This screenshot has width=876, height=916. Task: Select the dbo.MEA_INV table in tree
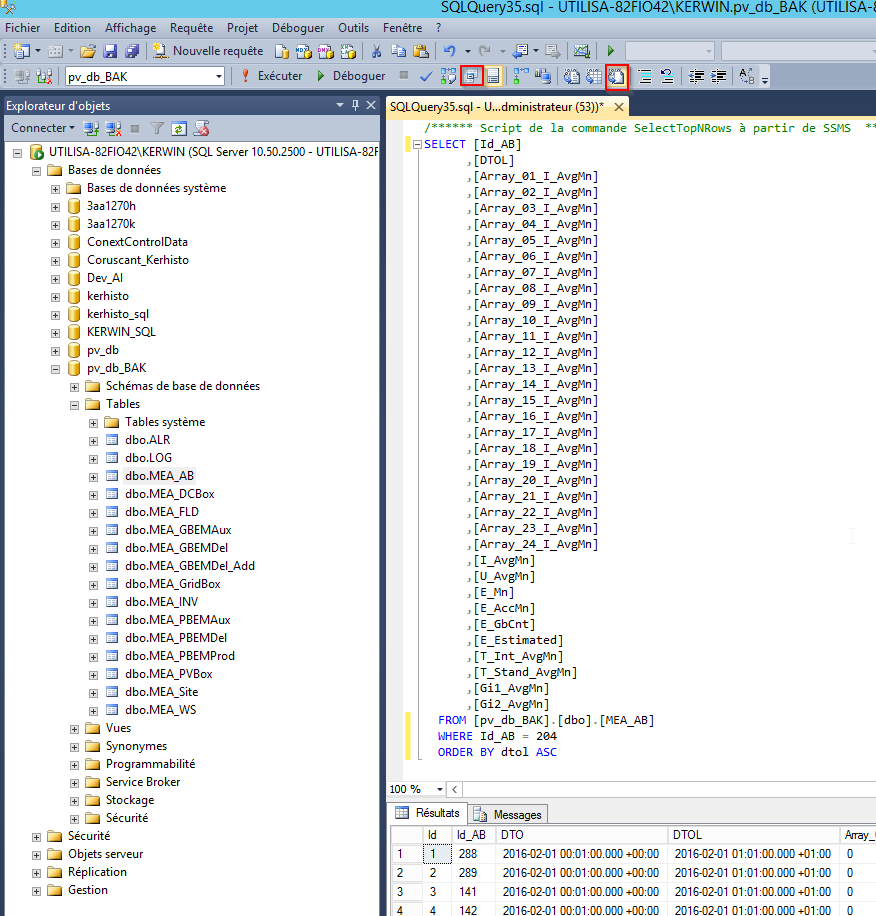coord(161,602)
